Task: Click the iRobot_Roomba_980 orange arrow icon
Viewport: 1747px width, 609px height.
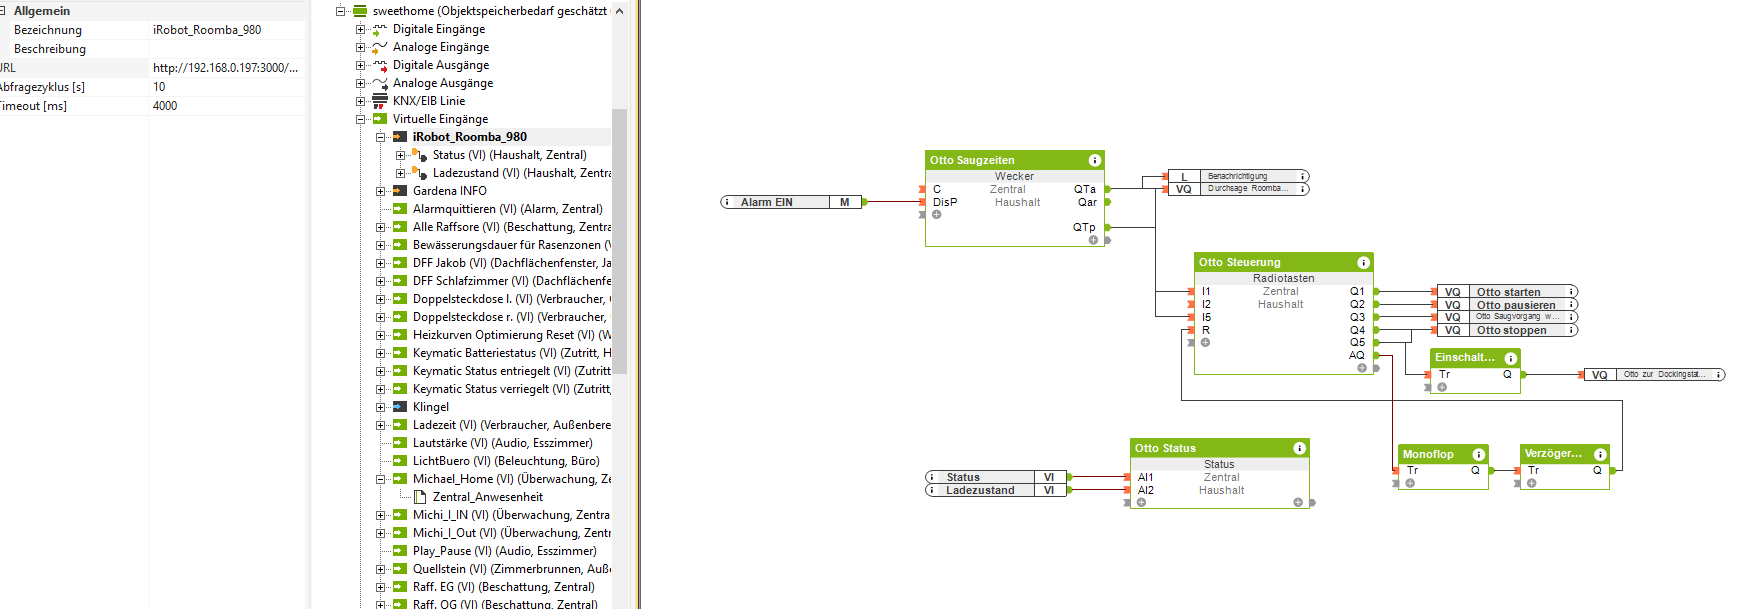Action: click(400, 137)
